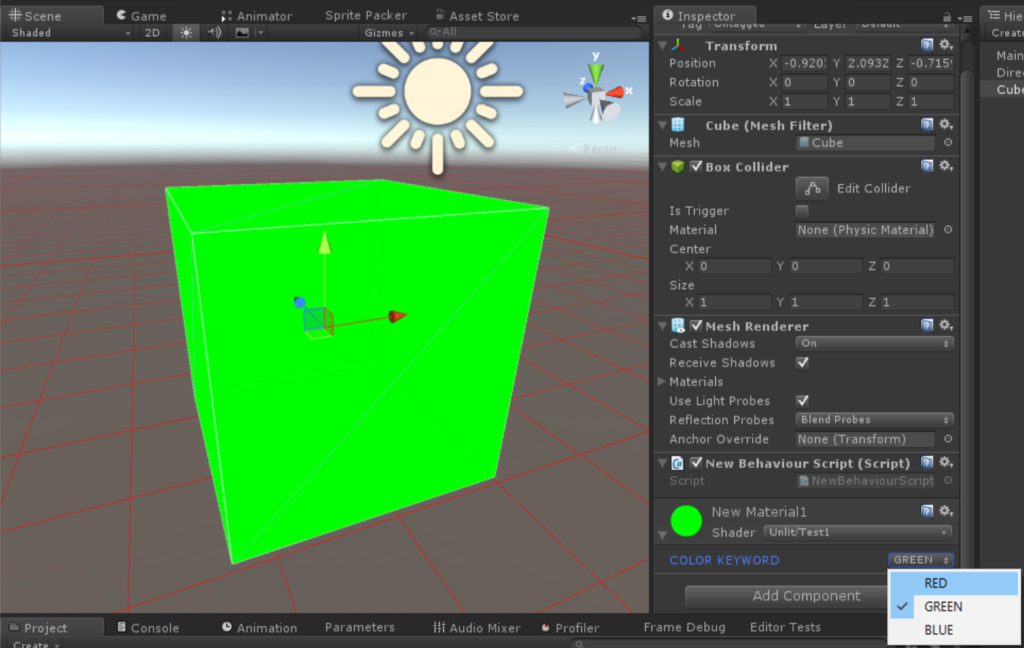Uncheck Use Light Probes
The height and width of the screenshot is (648, 1024).
coord(802,400)
